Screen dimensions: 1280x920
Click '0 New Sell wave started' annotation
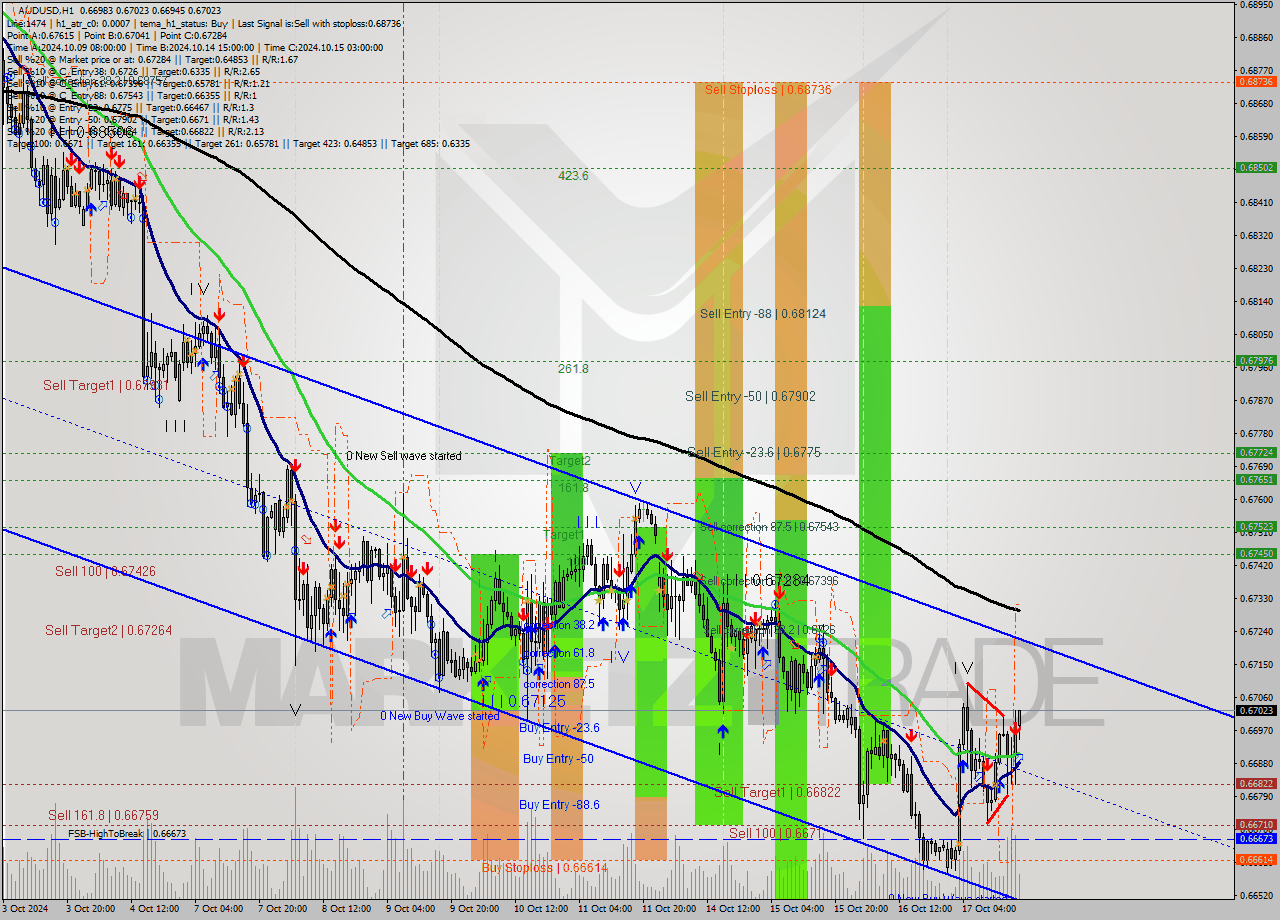(404, 456)
